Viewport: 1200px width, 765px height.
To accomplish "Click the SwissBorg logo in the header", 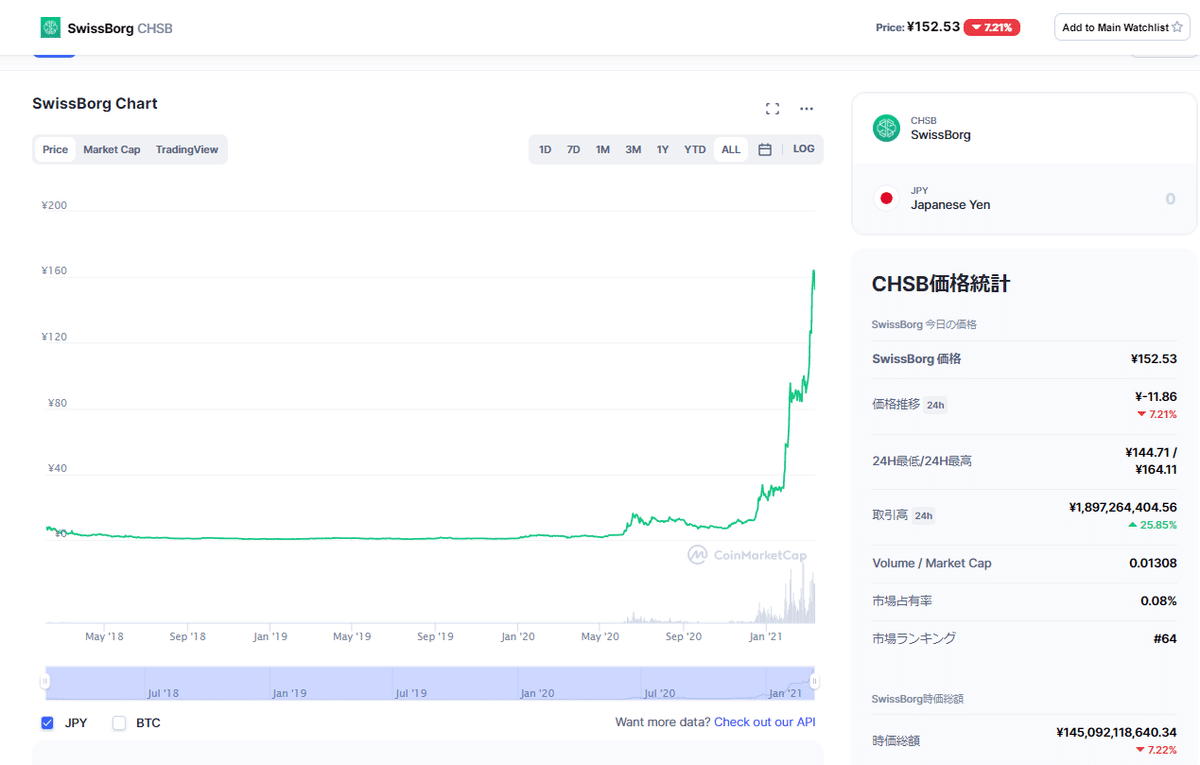I will [x=50, y=27].
